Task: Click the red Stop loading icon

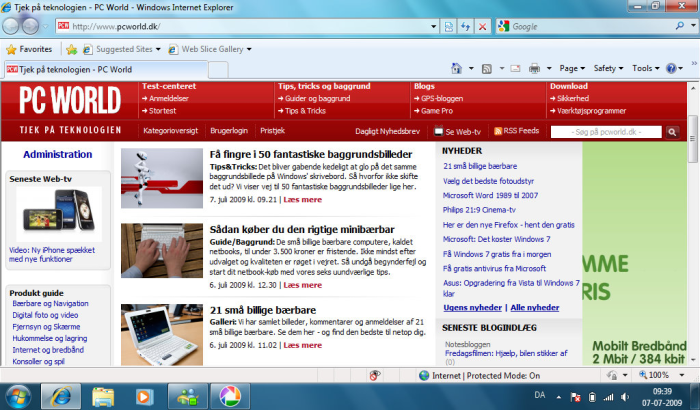Action: (x=482, y=26)
